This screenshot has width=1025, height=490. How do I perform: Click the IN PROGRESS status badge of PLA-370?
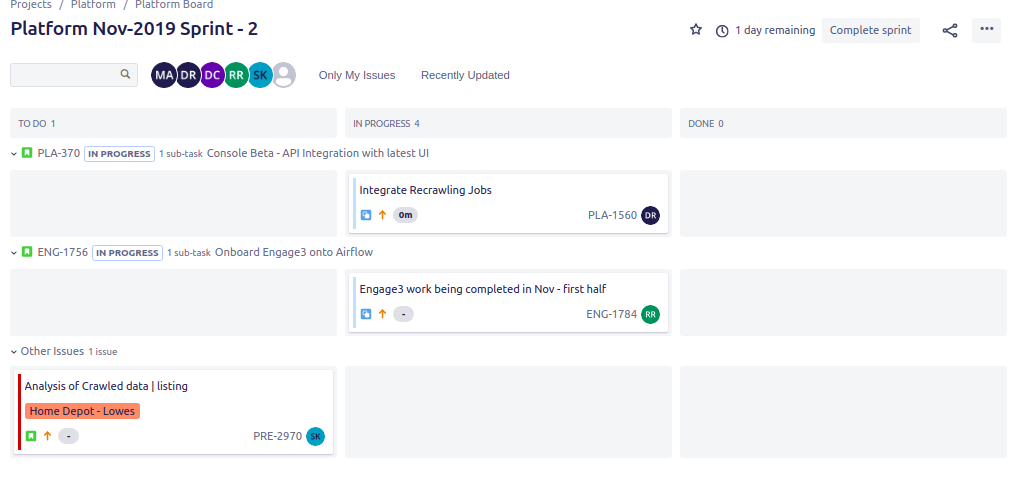point(120,154)
